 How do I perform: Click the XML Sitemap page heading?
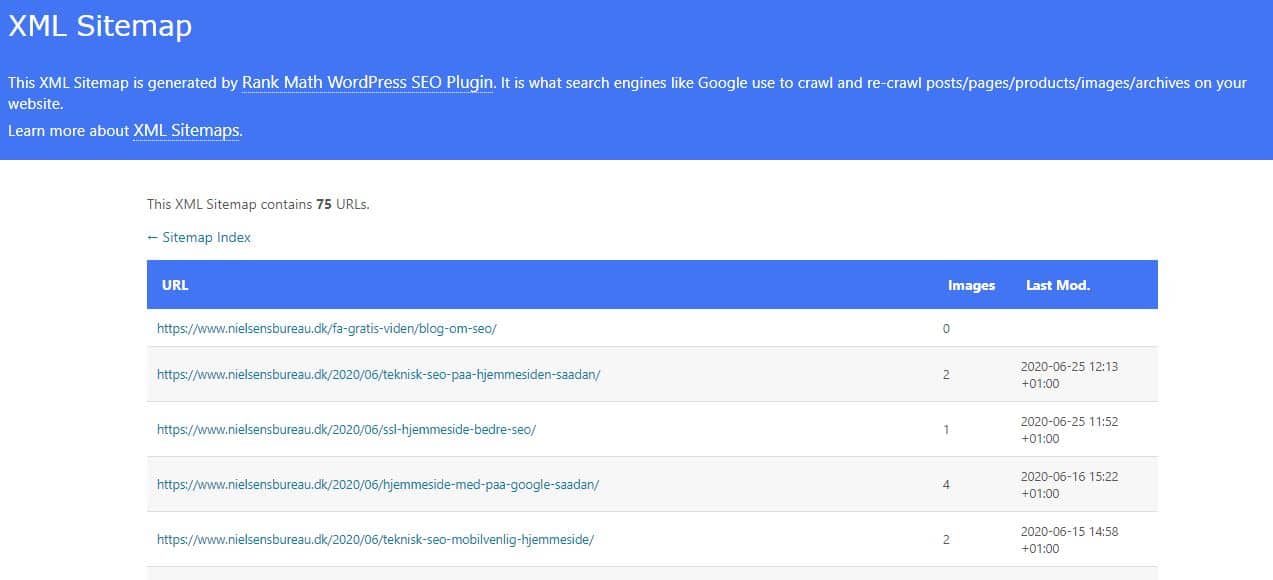coord(100,27)
